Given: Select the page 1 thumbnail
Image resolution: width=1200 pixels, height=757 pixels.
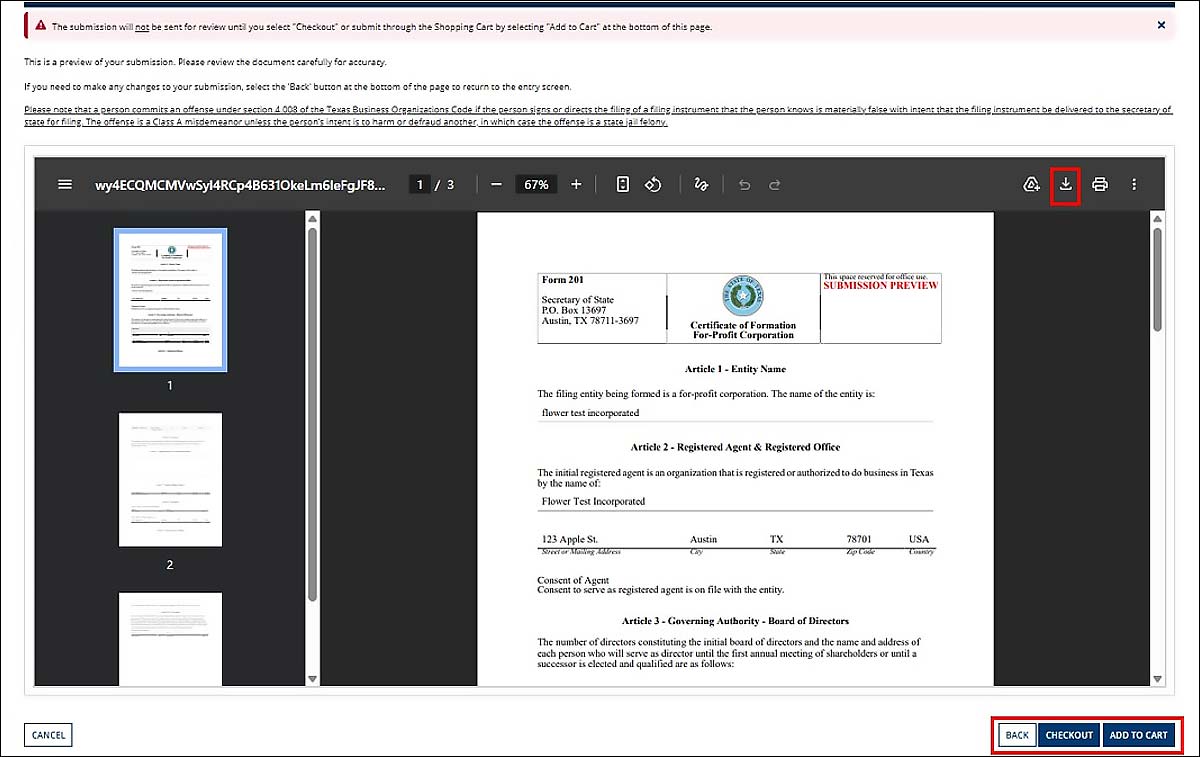Looking at the screenshot, I should point(170,300).
